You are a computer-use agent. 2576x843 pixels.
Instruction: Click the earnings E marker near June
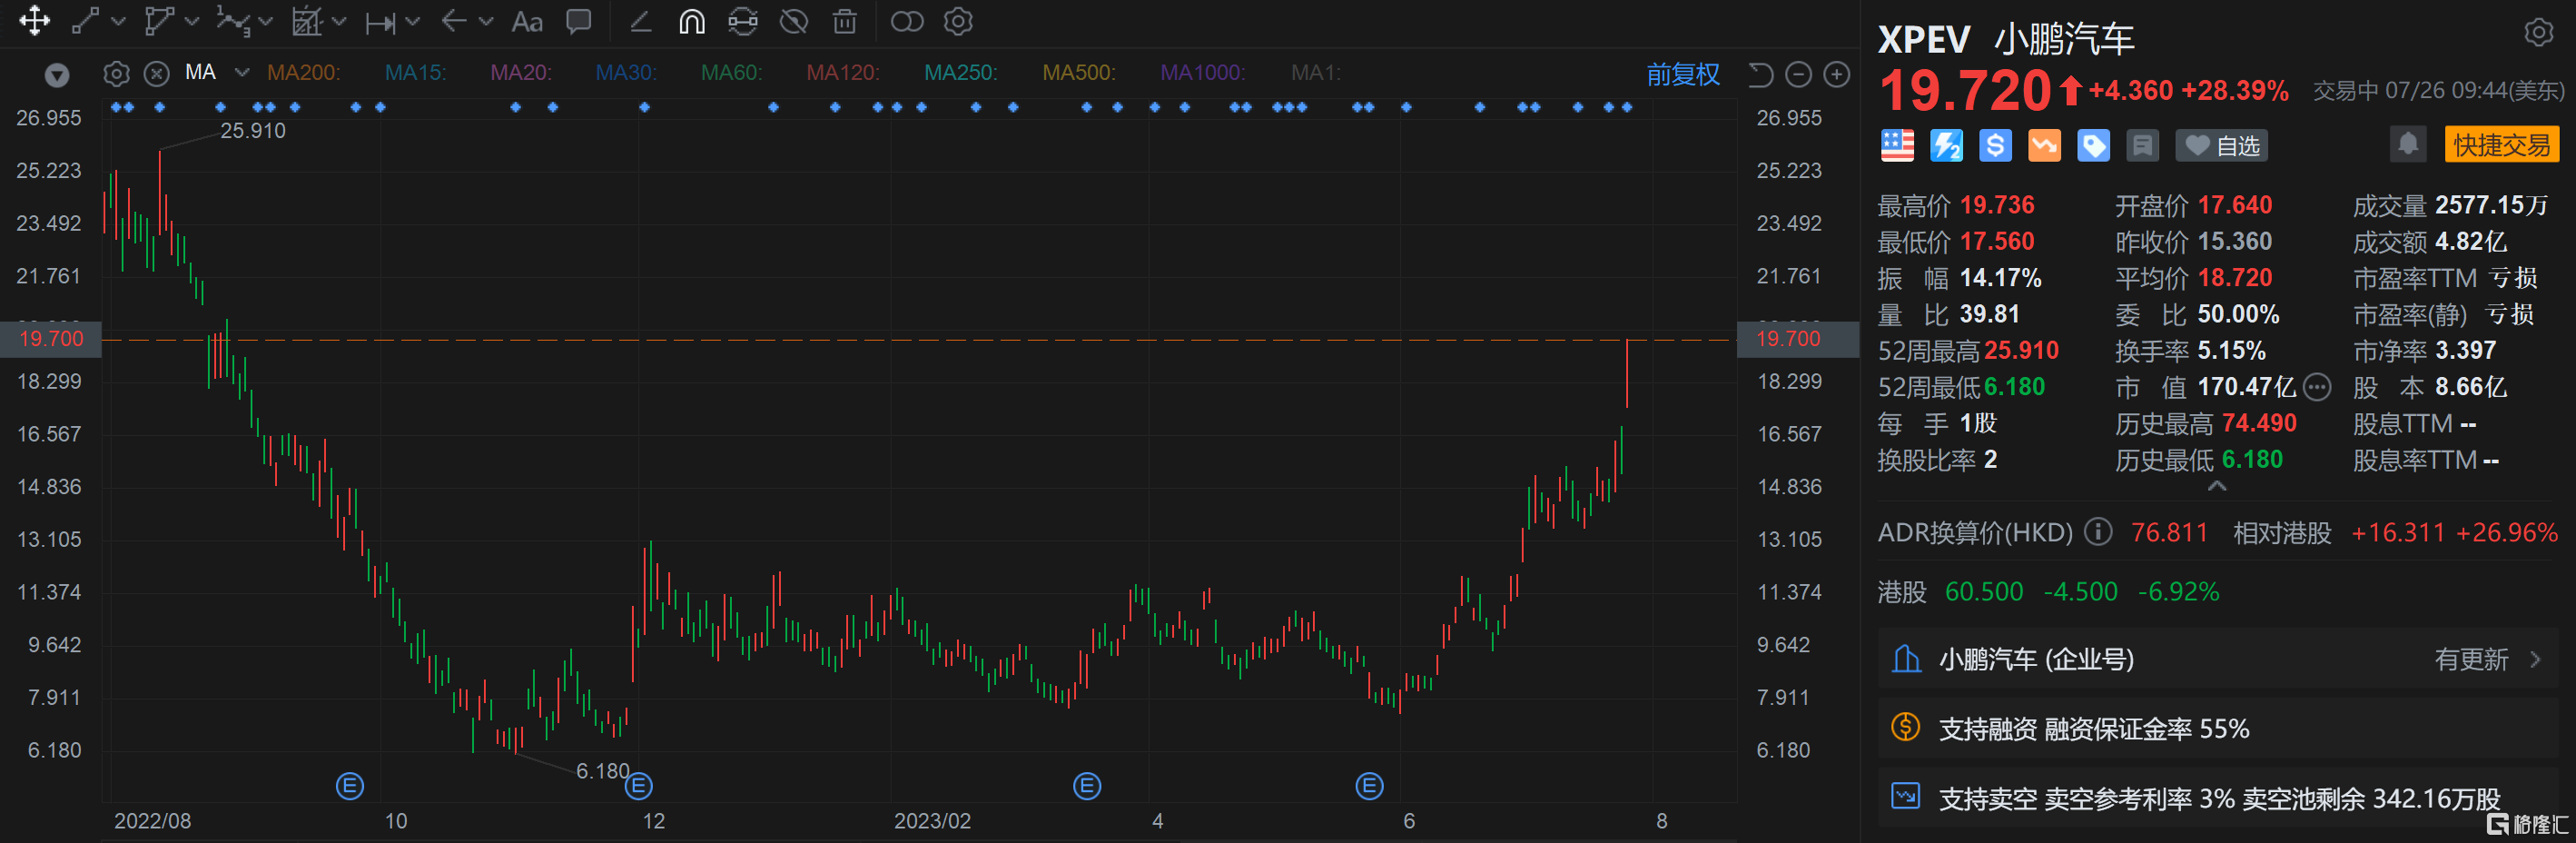click(1369, 786)
